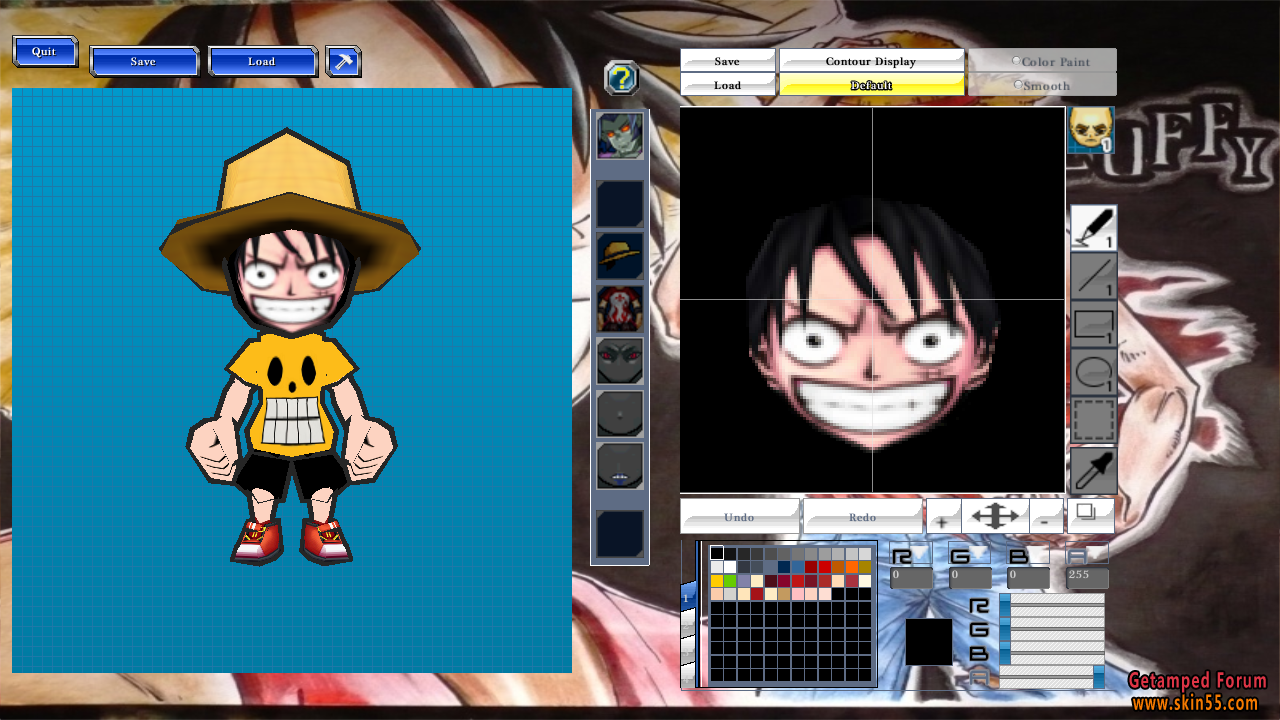The height and width of the screenshot is (720, 1280).
Task: Click the Quit button
Action: 44,52
